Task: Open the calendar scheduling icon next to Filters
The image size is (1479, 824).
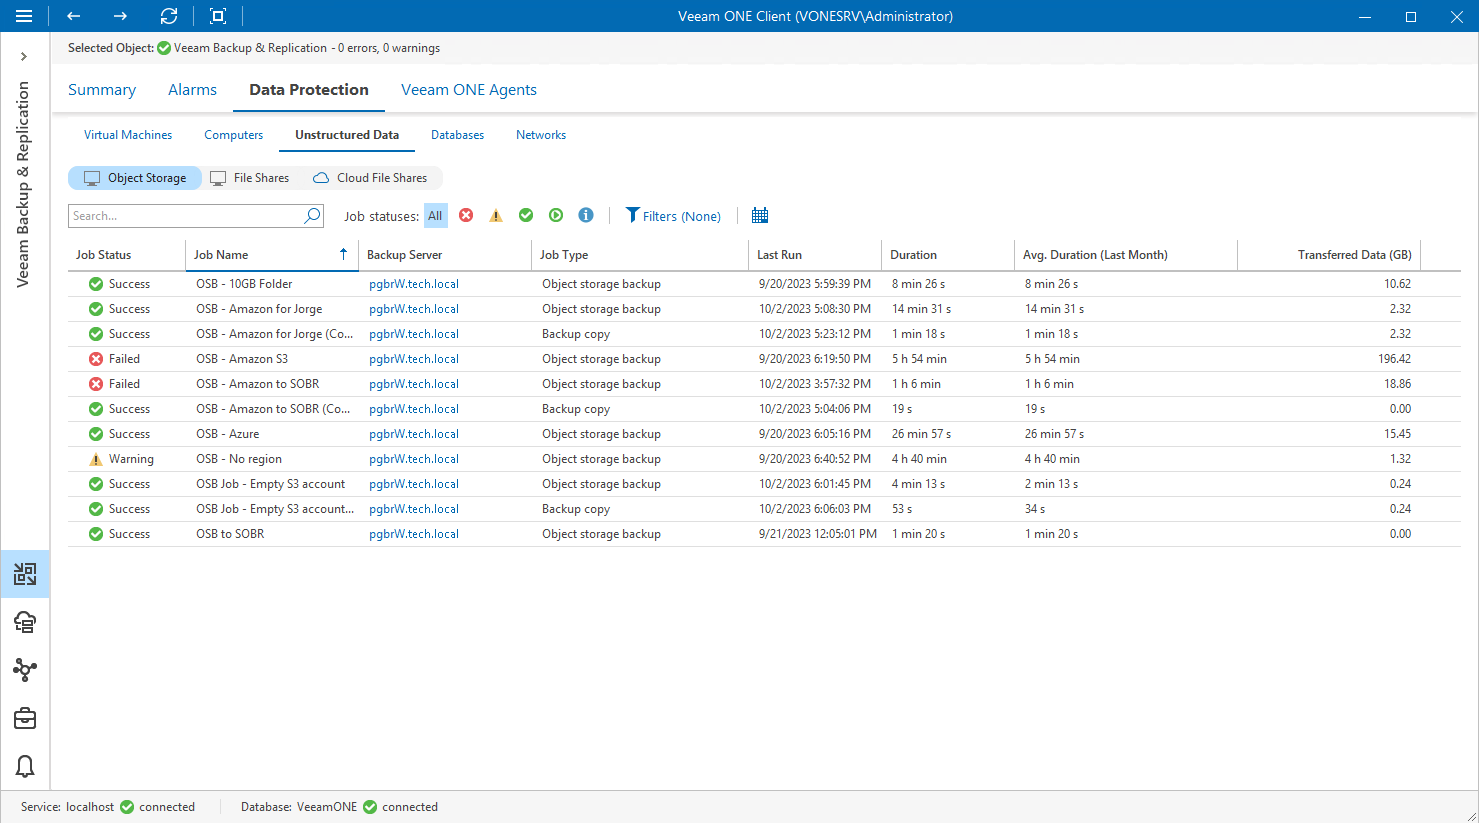Action: coord(759,215)
